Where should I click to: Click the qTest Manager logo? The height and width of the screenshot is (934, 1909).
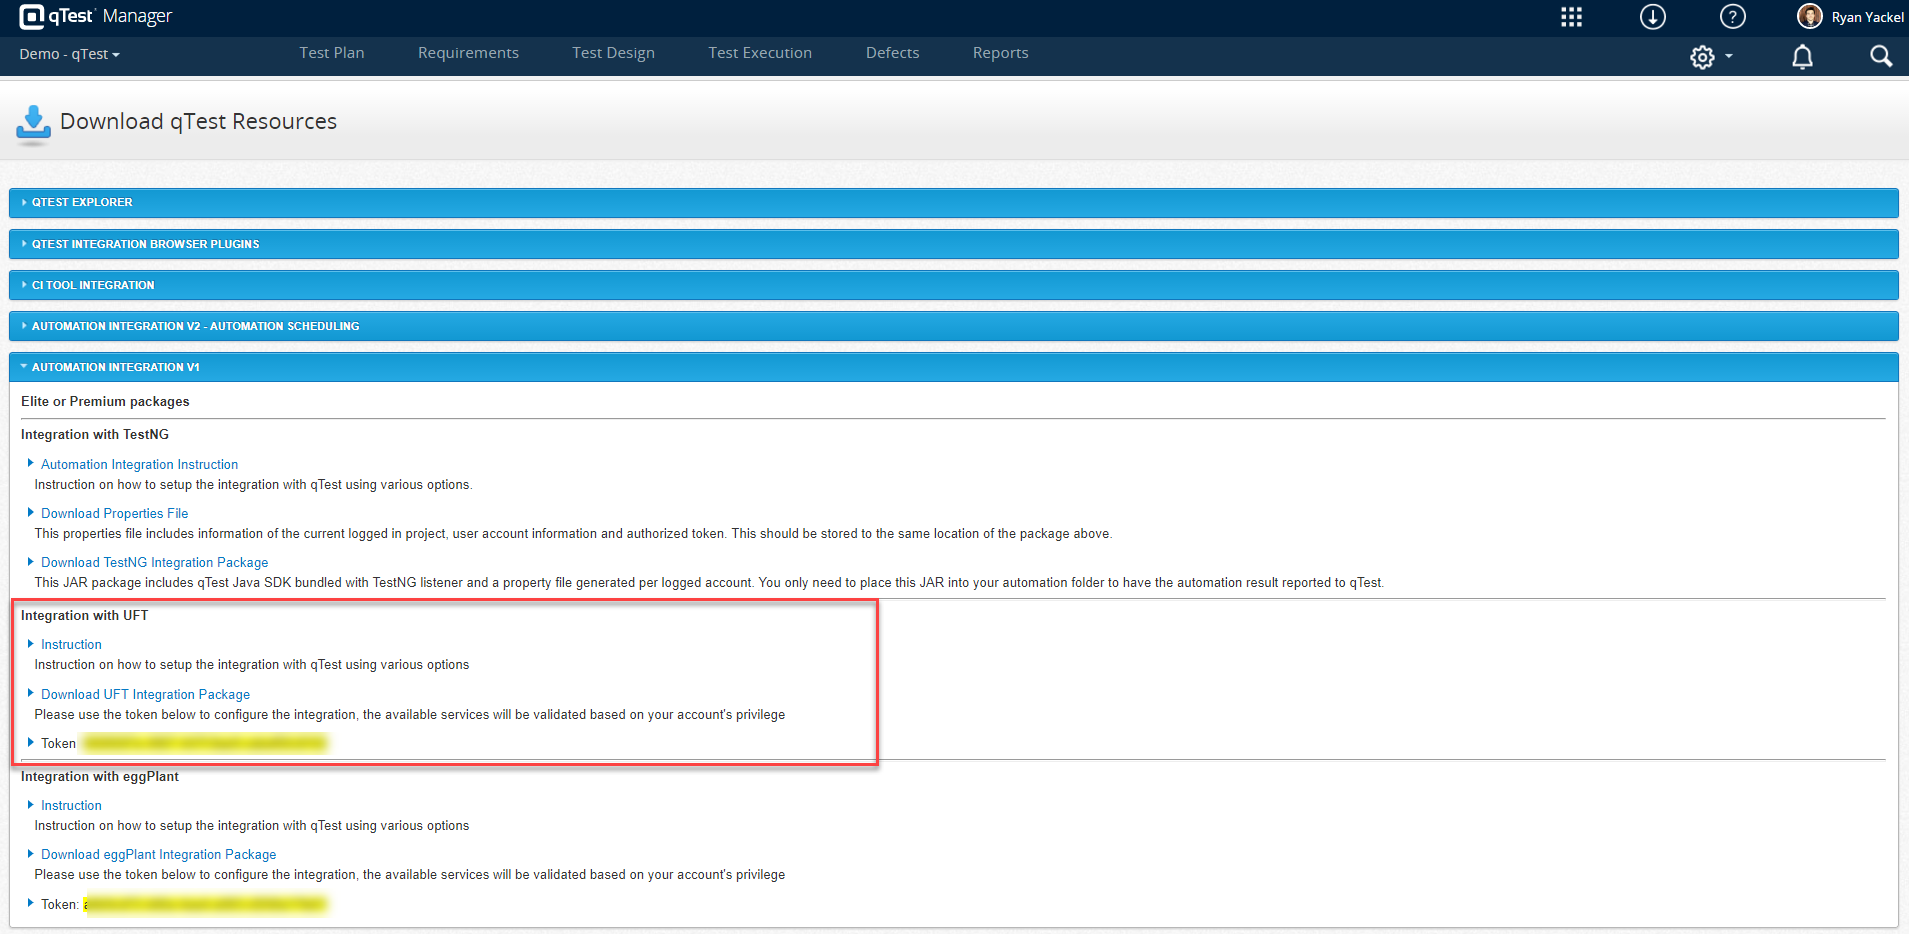[96, 16]
